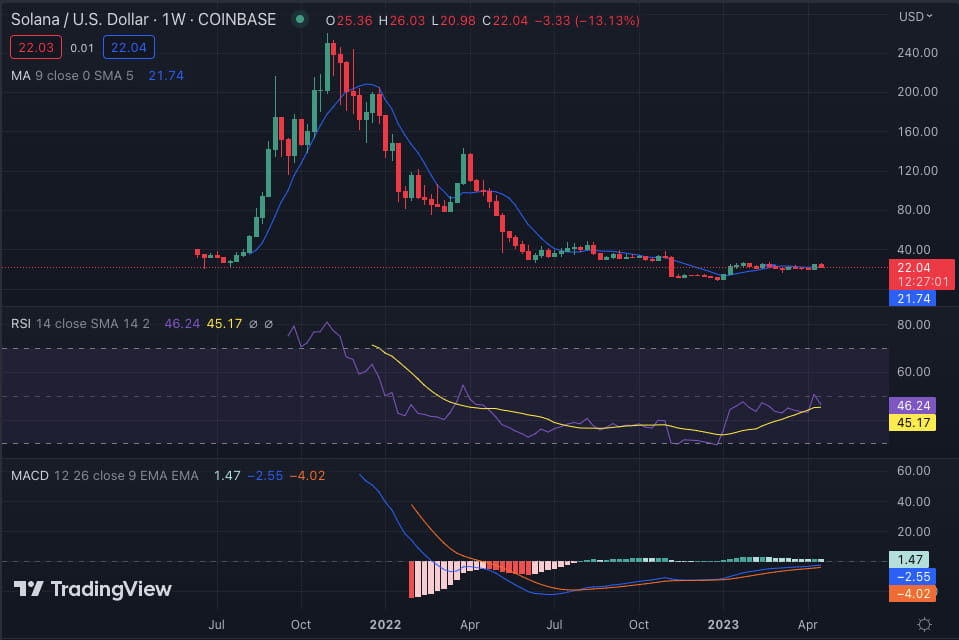Image resolution: width=959 pixels, height=640 pixels.
Task: Select the RSI 14 close indicator legend
Action: 80,324
